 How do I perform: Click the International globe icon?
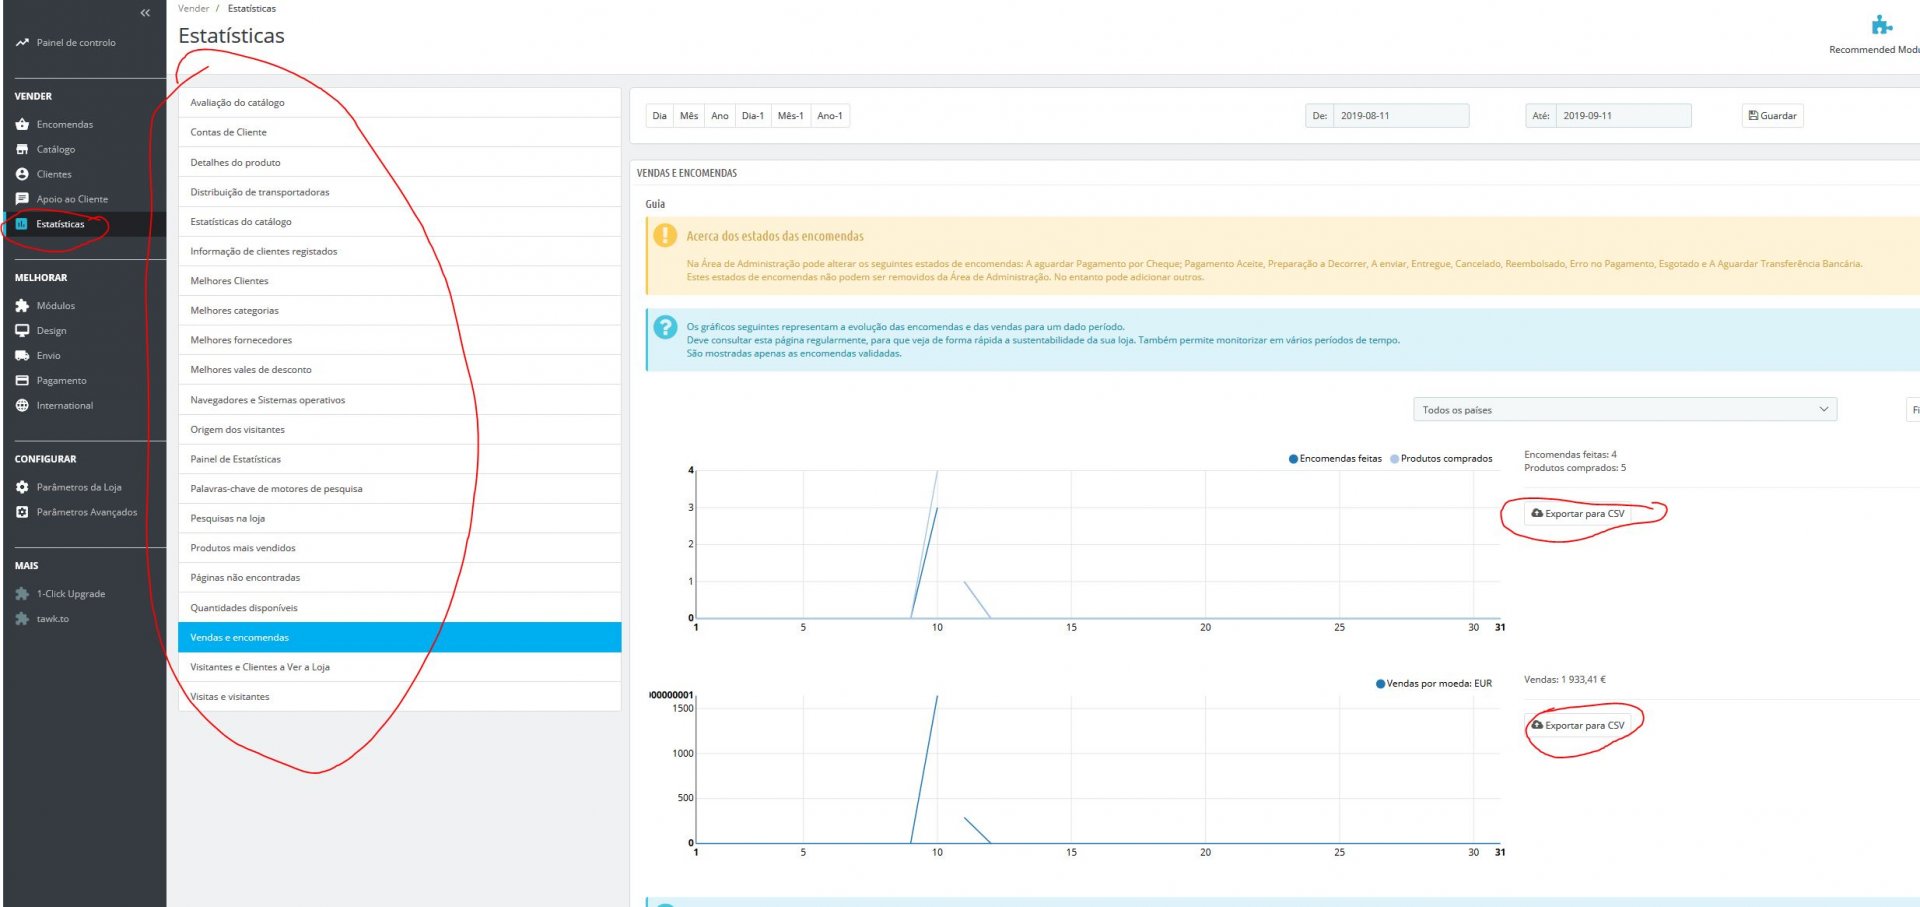(22, 406)
